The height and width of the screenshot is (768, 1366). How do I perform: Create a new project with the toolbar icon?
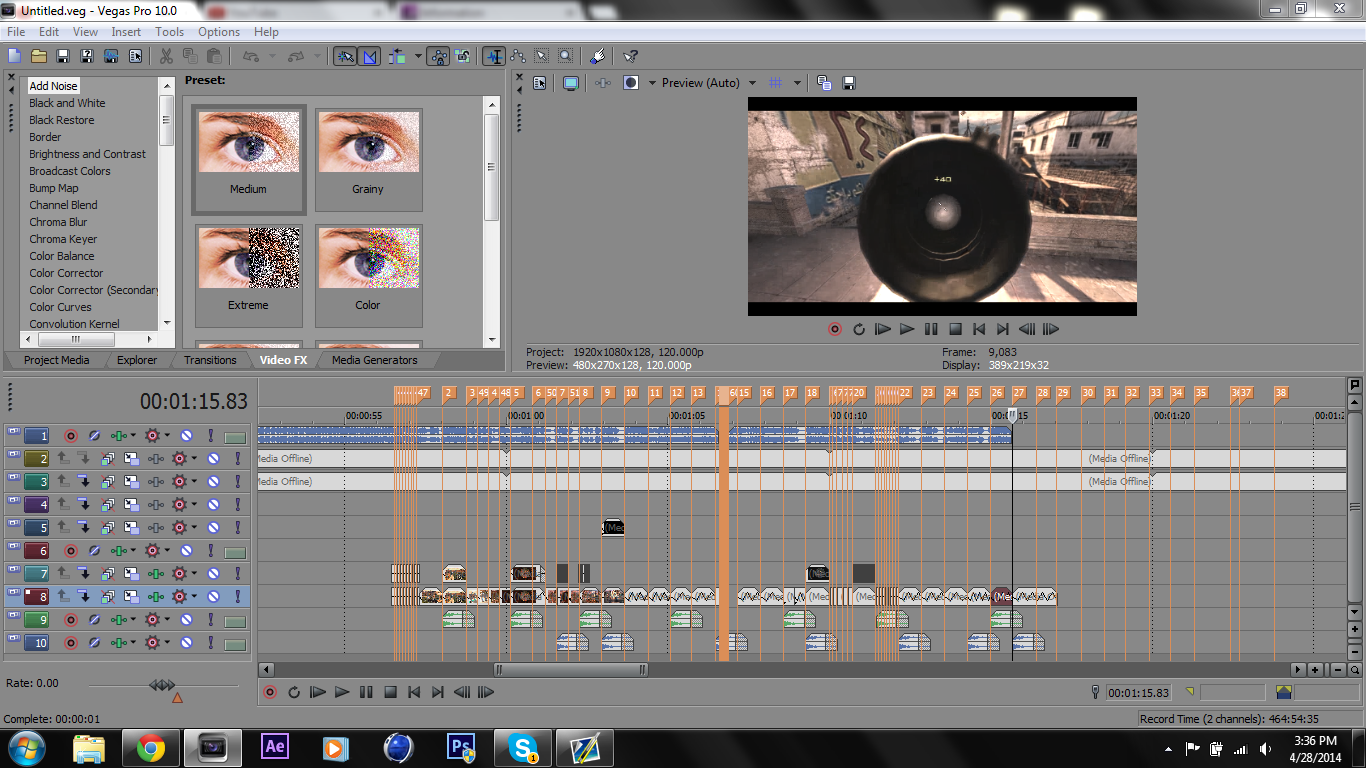point(14,56)
